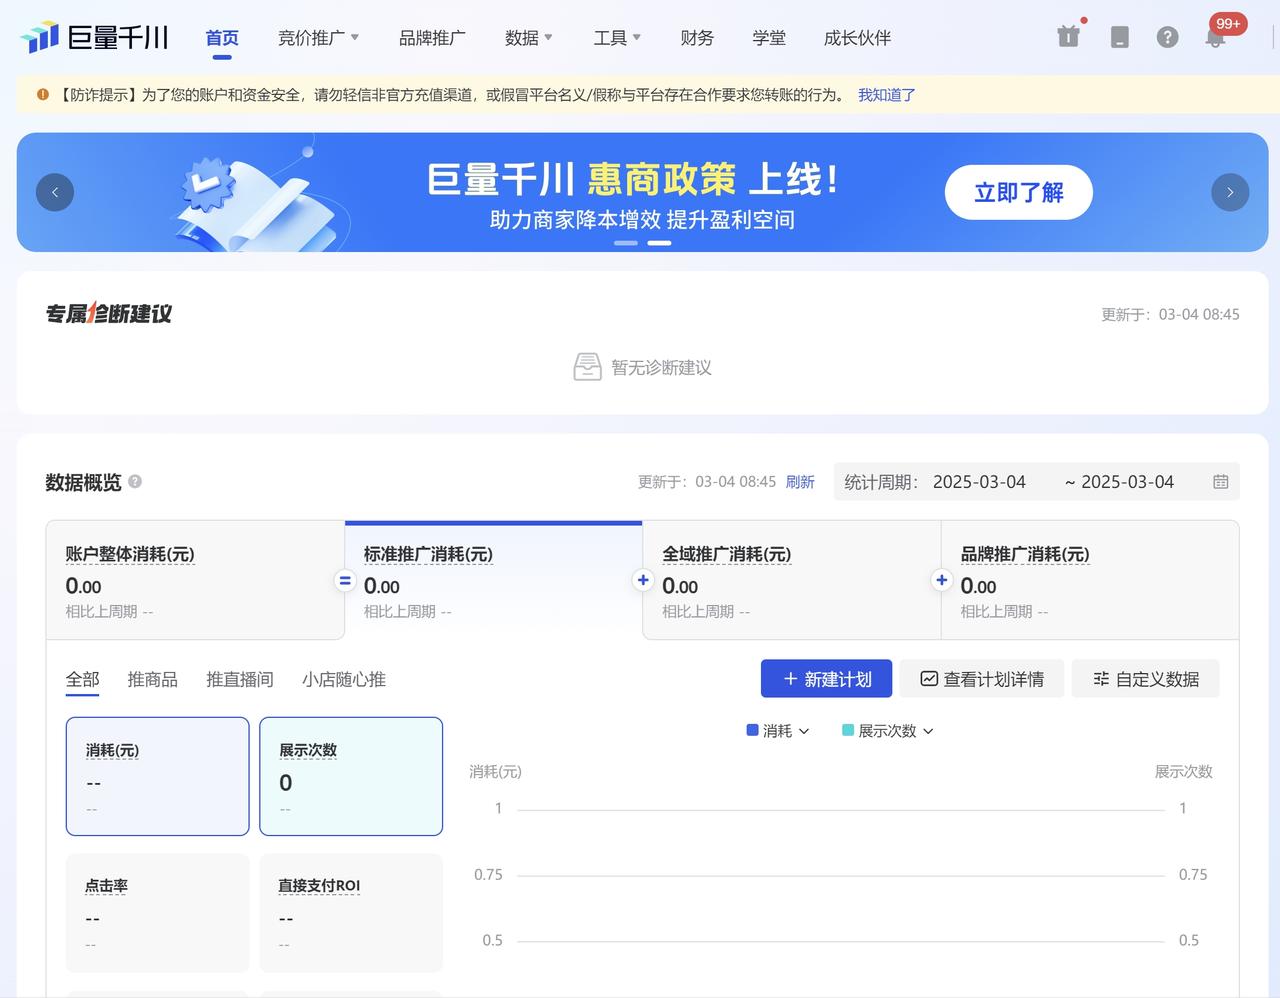1280x998 pixels.
Task: Open the calendar icon for statistics period
Action: tap(1220, 481)
